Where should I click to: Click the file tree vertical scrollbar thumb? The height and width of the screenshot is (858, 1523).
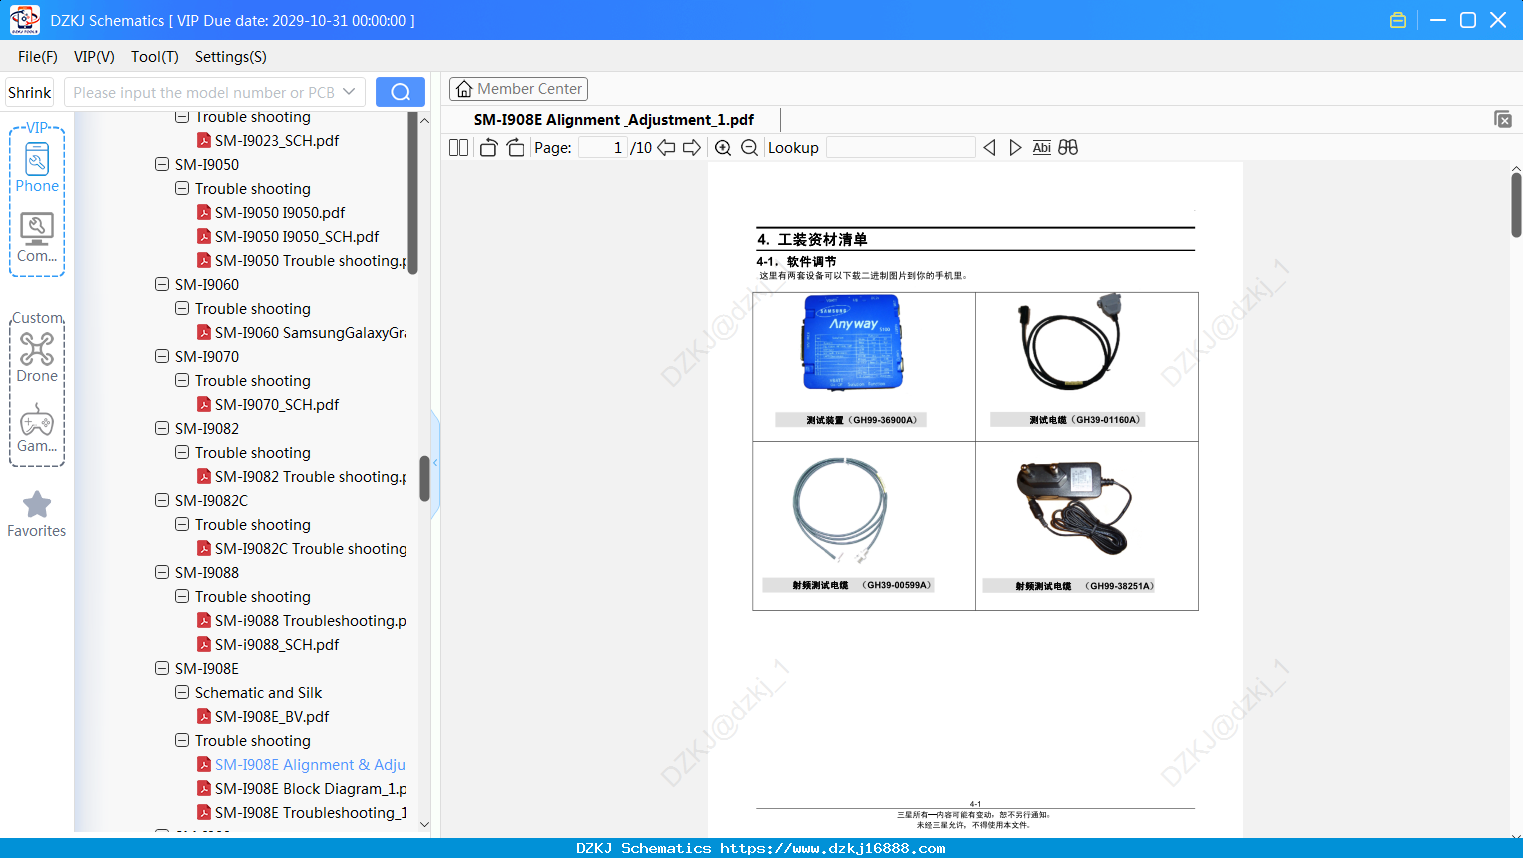424,479
